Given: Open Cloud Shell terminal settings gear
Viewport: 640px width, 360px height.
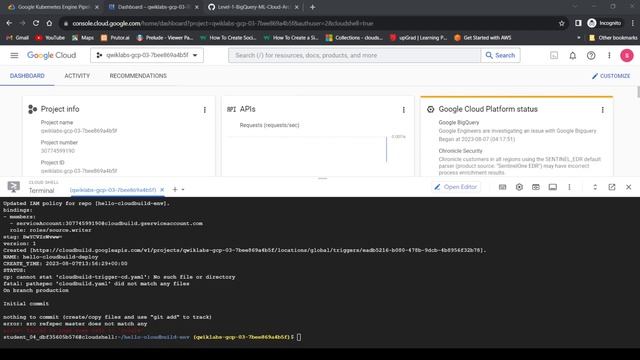Looking at the screenshot, I should pos(519,187).
